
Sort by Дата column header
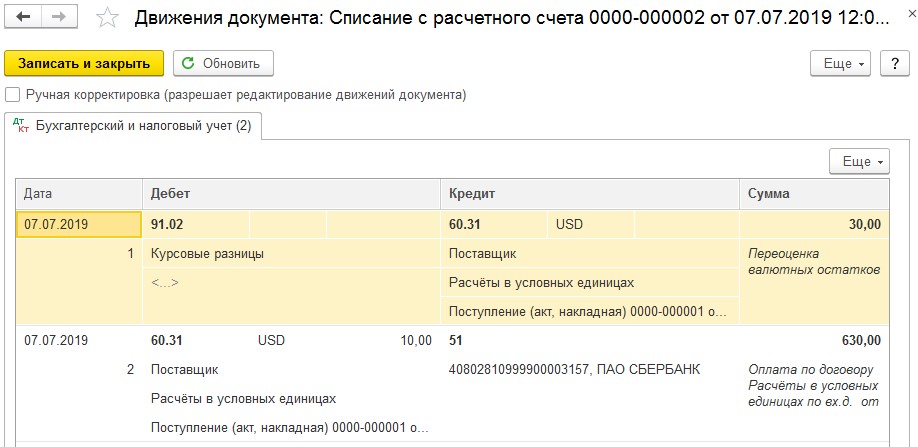(79, 194)
